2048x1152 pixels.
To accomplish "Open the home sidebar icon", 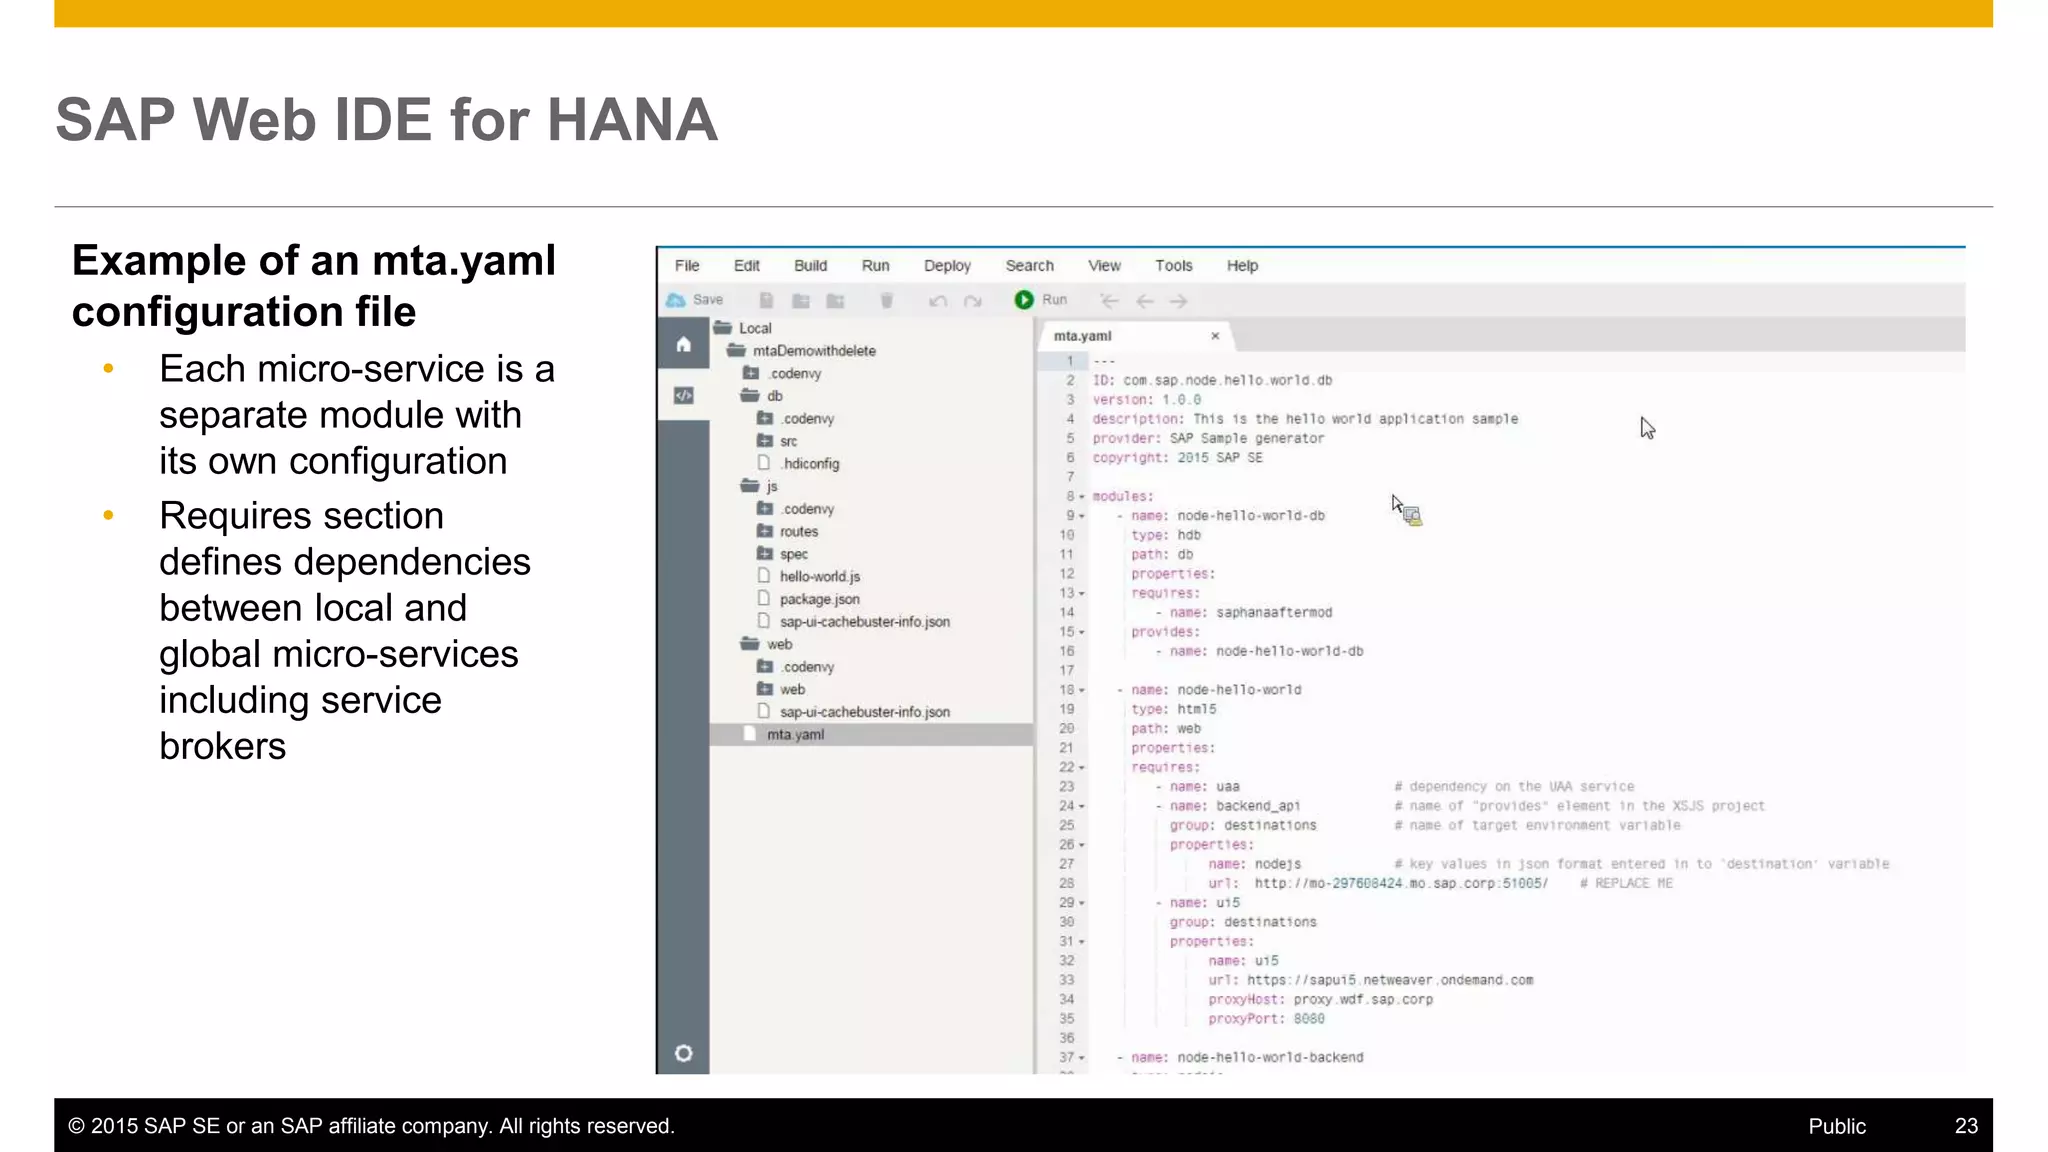I will [684, 345].
